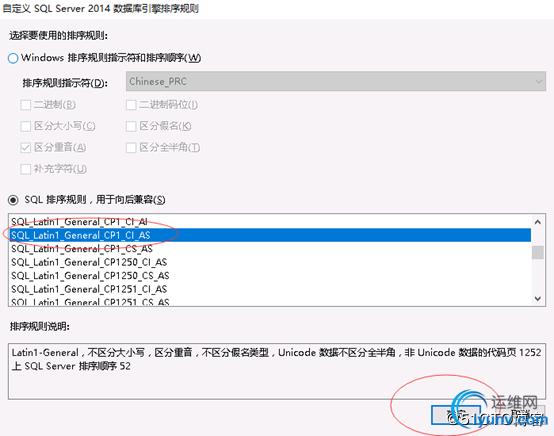Toggle the 二进制(B) checkbox
The image size is (554, 436).
(26, 105)
